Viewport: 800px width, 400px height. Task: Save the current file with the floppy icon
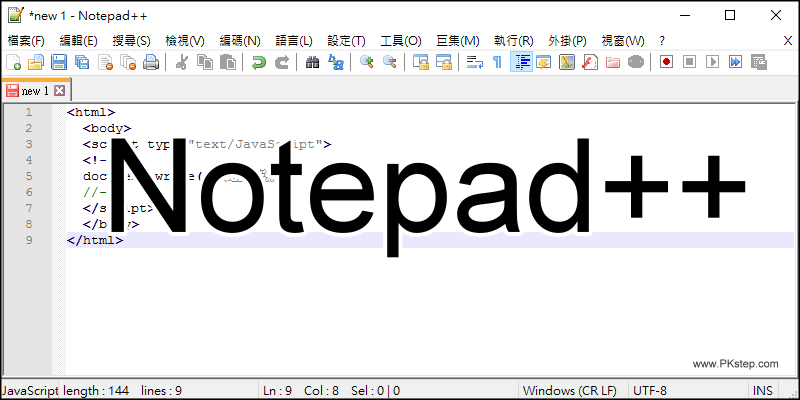point(59,62)
